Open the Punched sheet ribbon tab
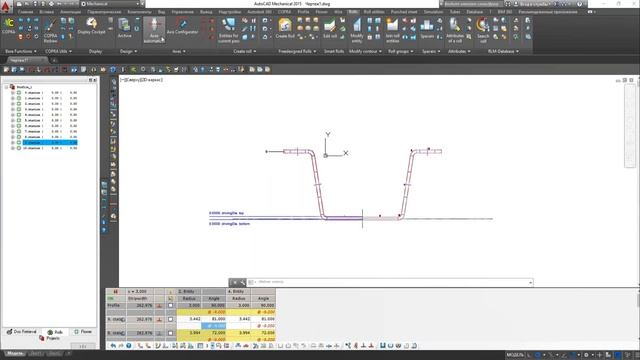 [404, 12]
